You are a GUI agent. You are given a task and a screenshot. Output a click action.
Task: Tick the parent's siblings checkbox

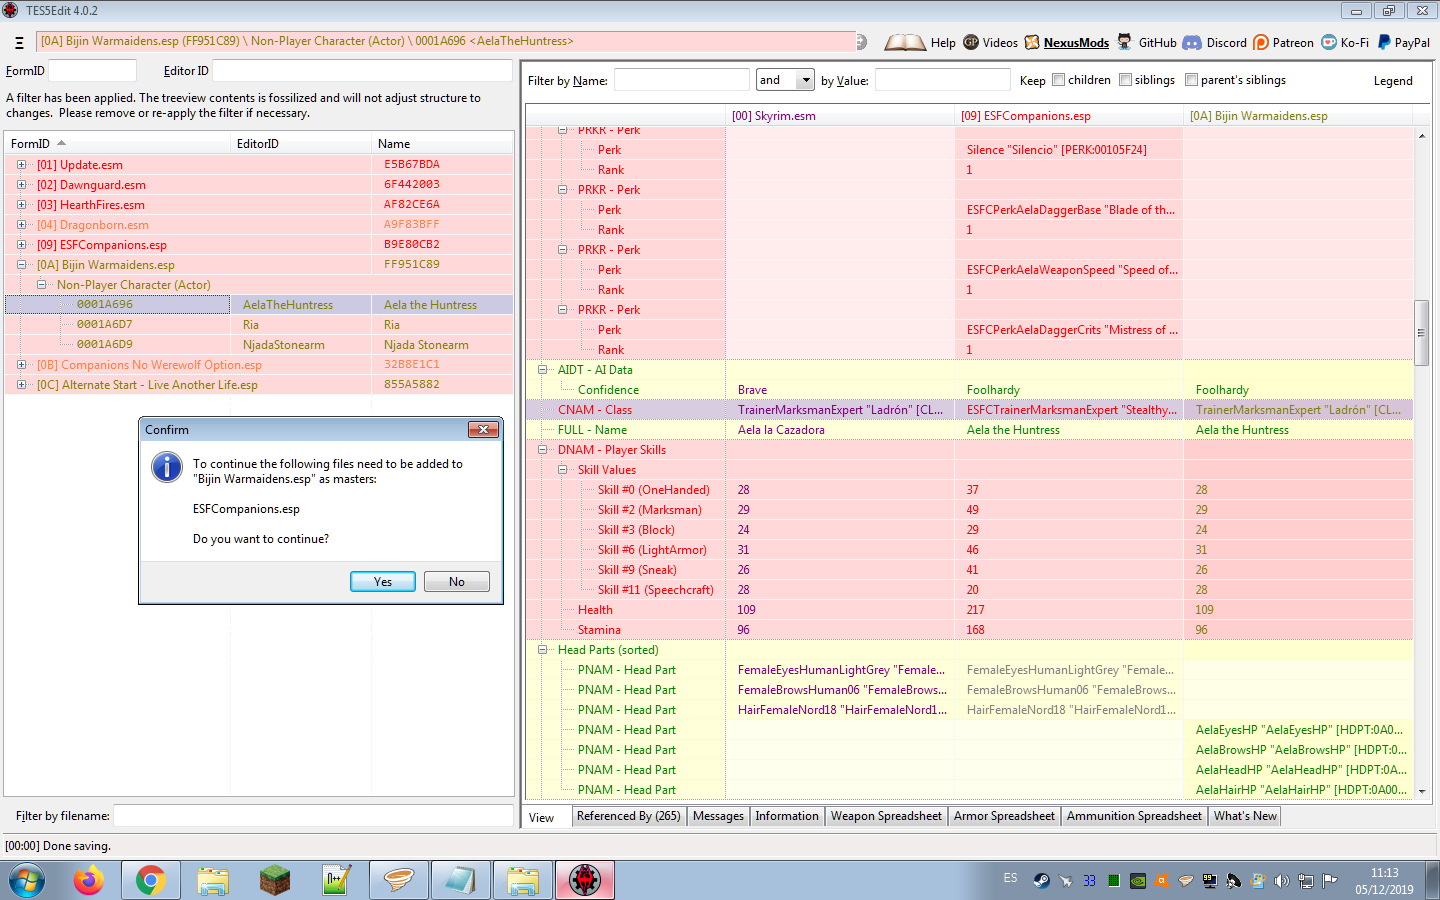[x=1191, y=80]
